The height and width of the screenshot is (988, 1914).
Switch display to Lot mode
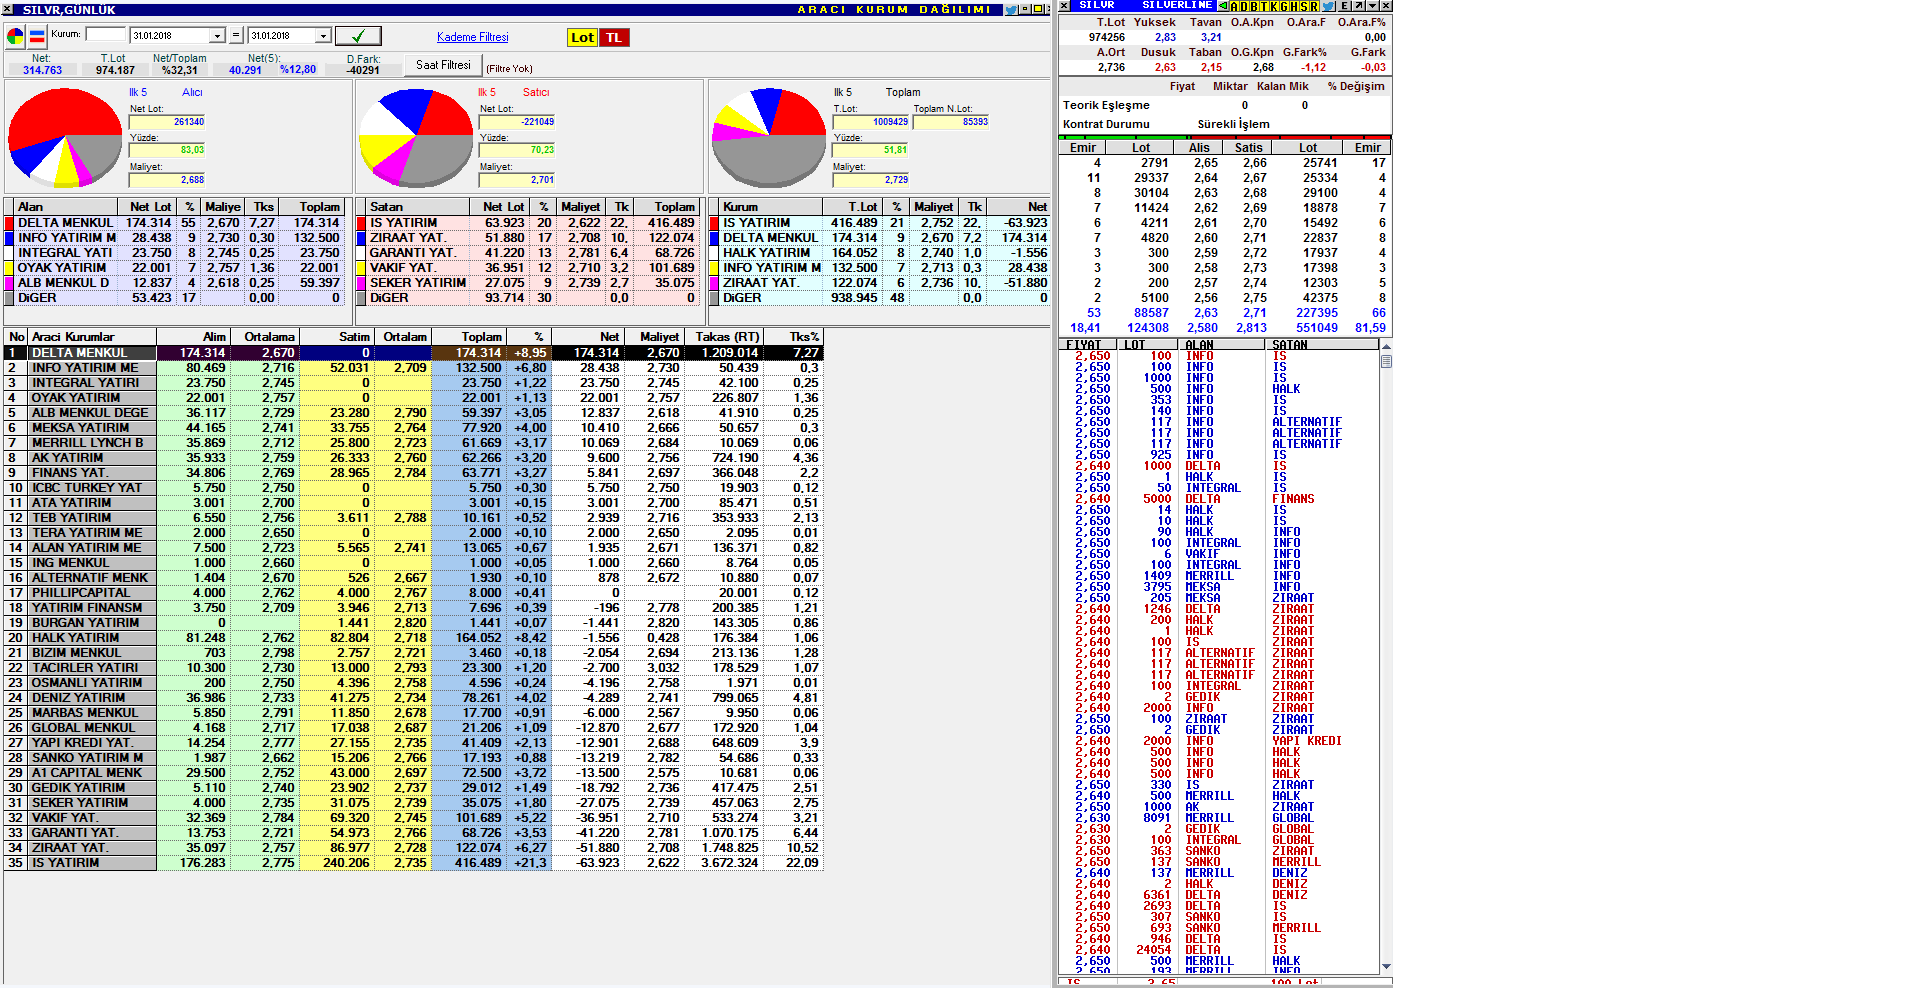[x=582, y=37]
